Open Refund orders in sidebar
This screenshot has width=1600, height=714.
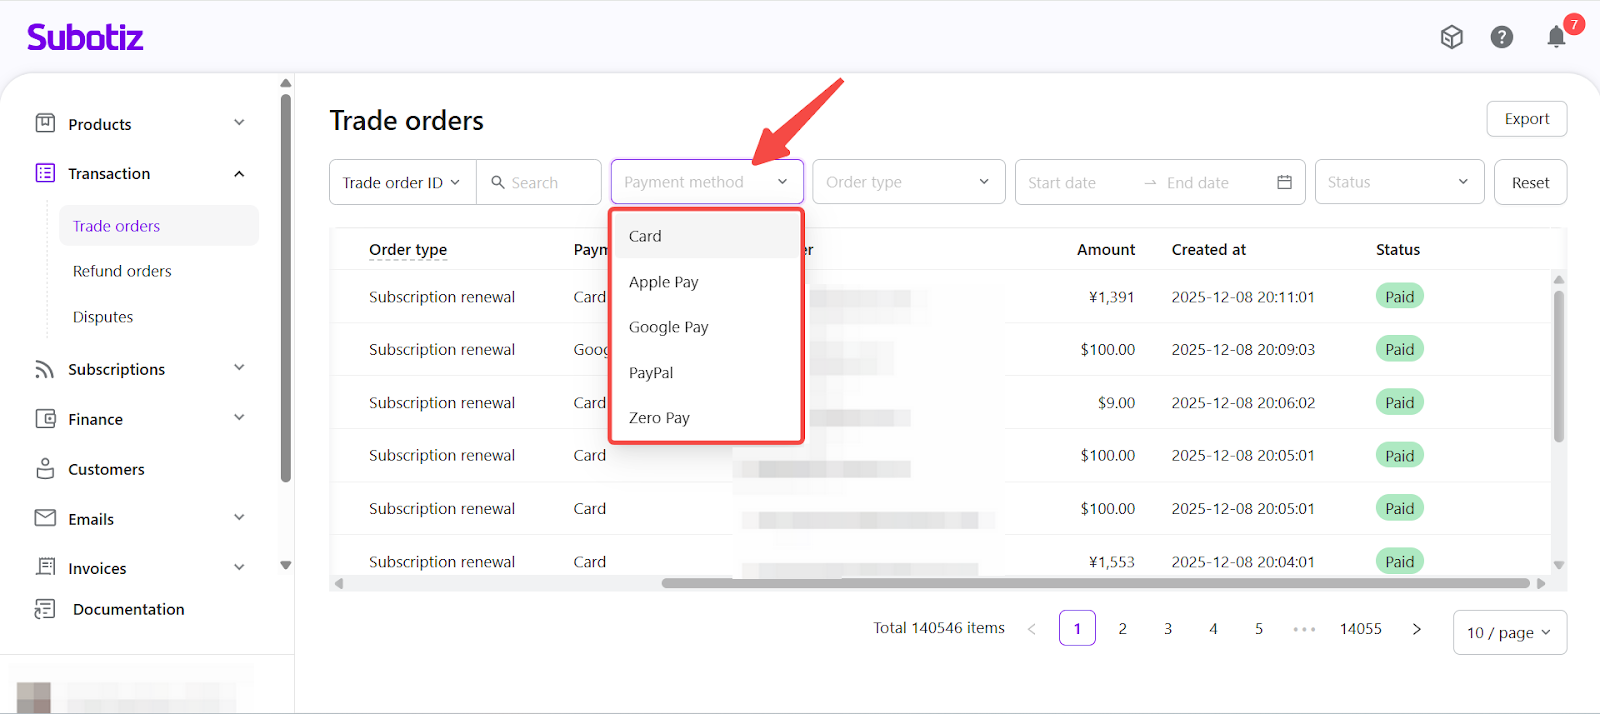(x=122, y=271)
